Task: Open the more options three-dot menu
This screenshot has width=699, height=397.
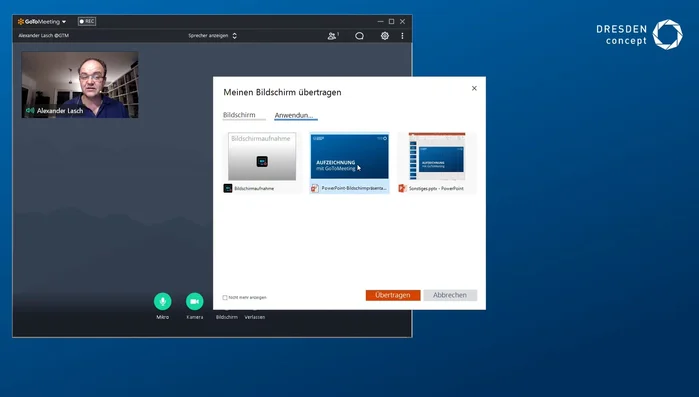Action: click(x=402, y=36)
